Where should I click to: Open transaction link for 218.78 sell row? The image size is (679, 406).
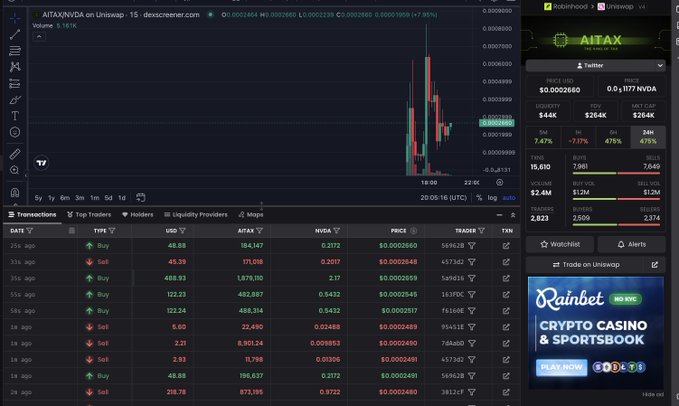point(506,392)
